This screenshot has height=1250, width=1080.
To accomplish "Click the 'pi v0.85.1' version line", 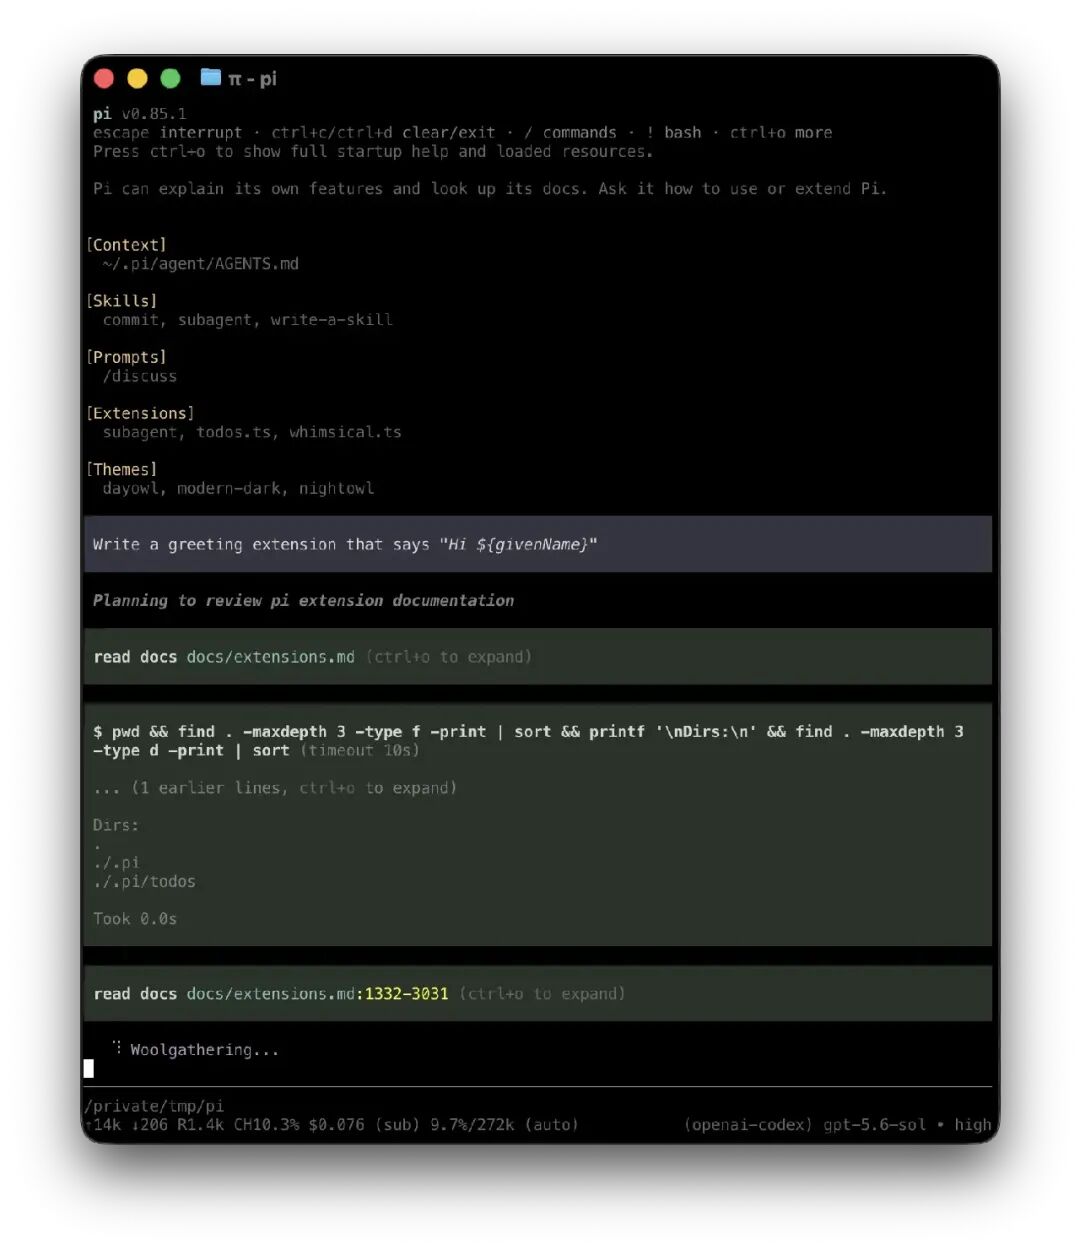I will tap(140, 114).
